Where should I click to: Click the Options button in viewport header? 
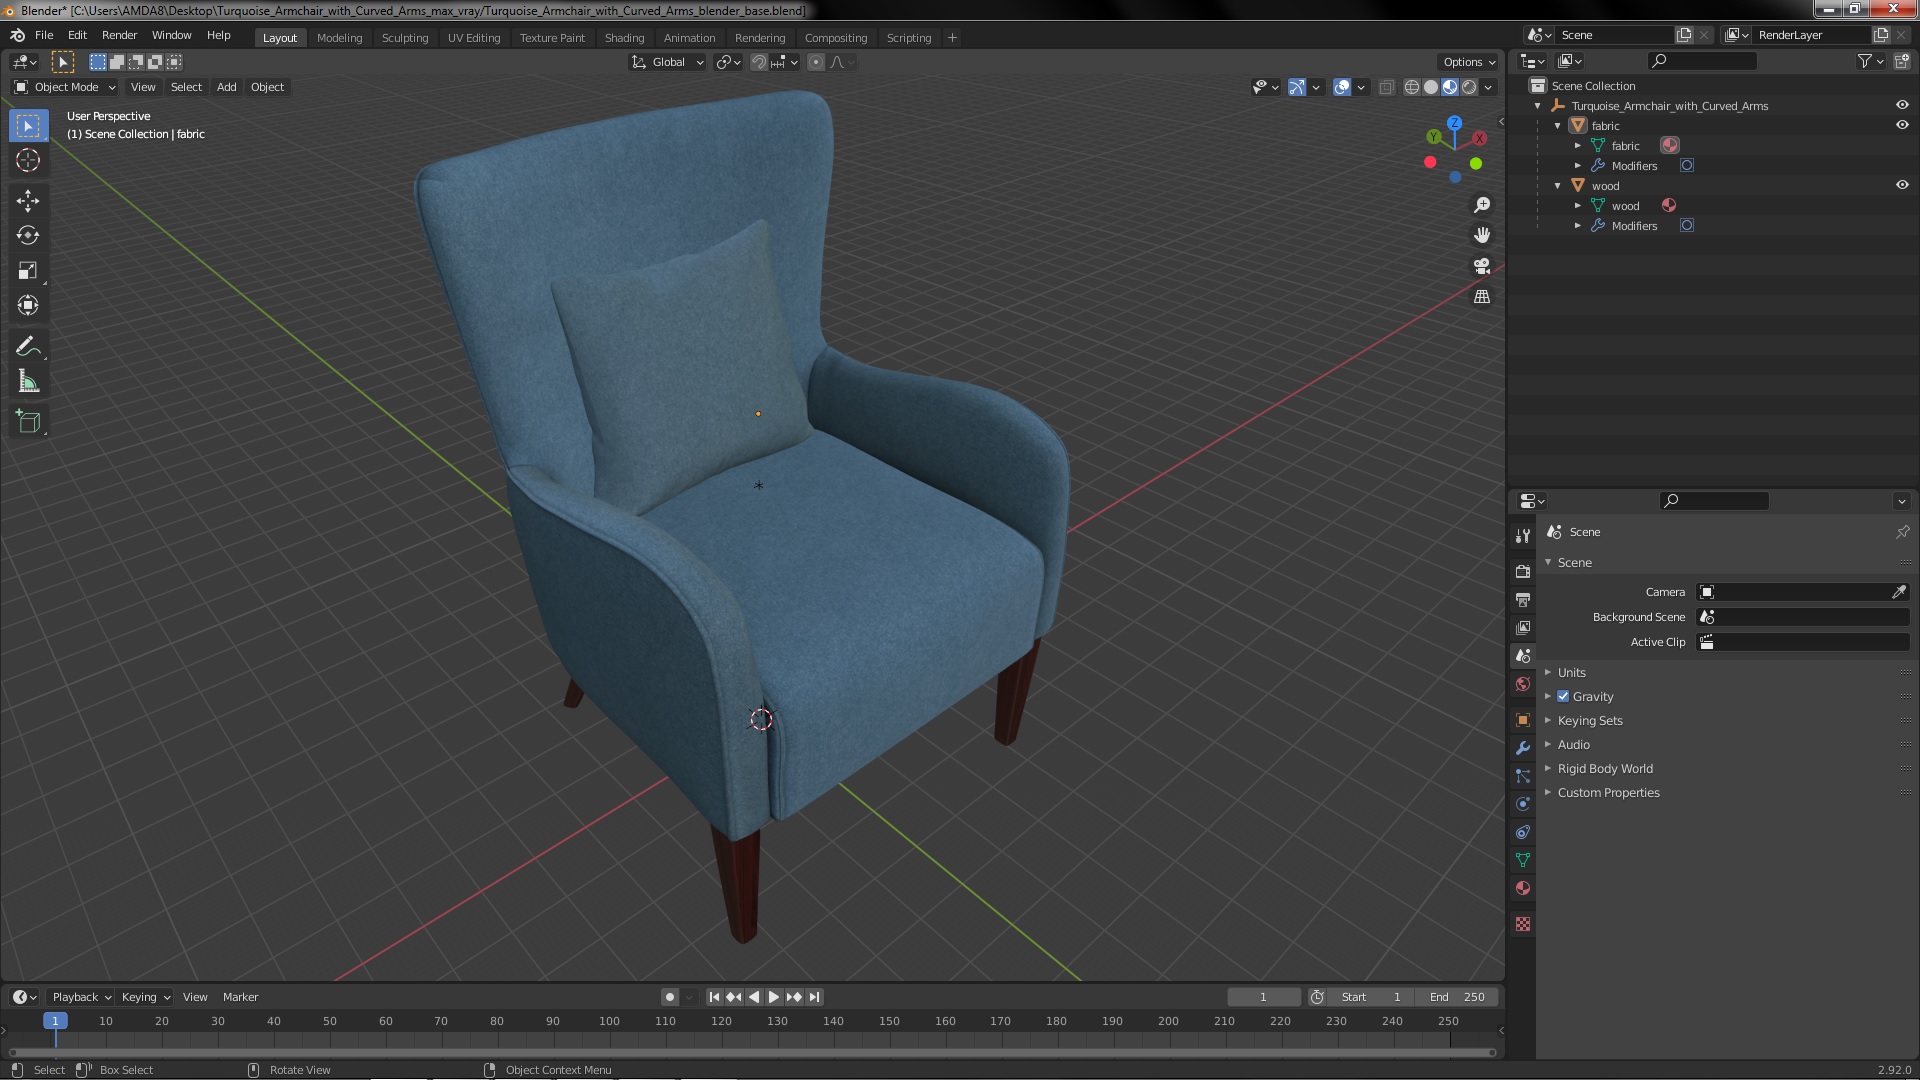(1468, 62)
